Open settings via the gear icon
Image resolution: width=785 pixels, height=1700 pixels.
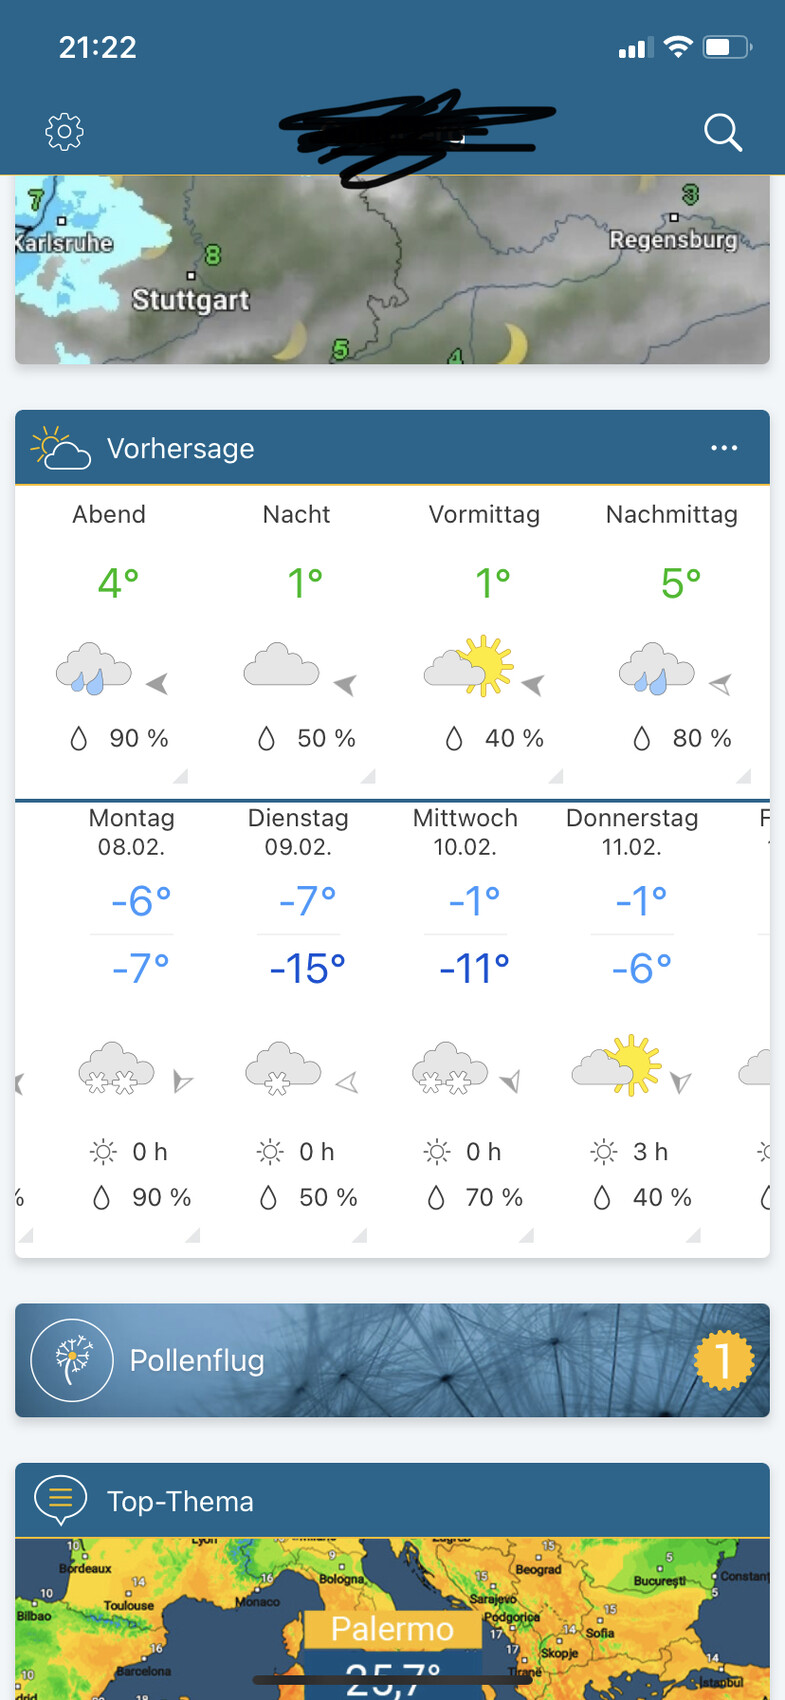coord(64,131)
